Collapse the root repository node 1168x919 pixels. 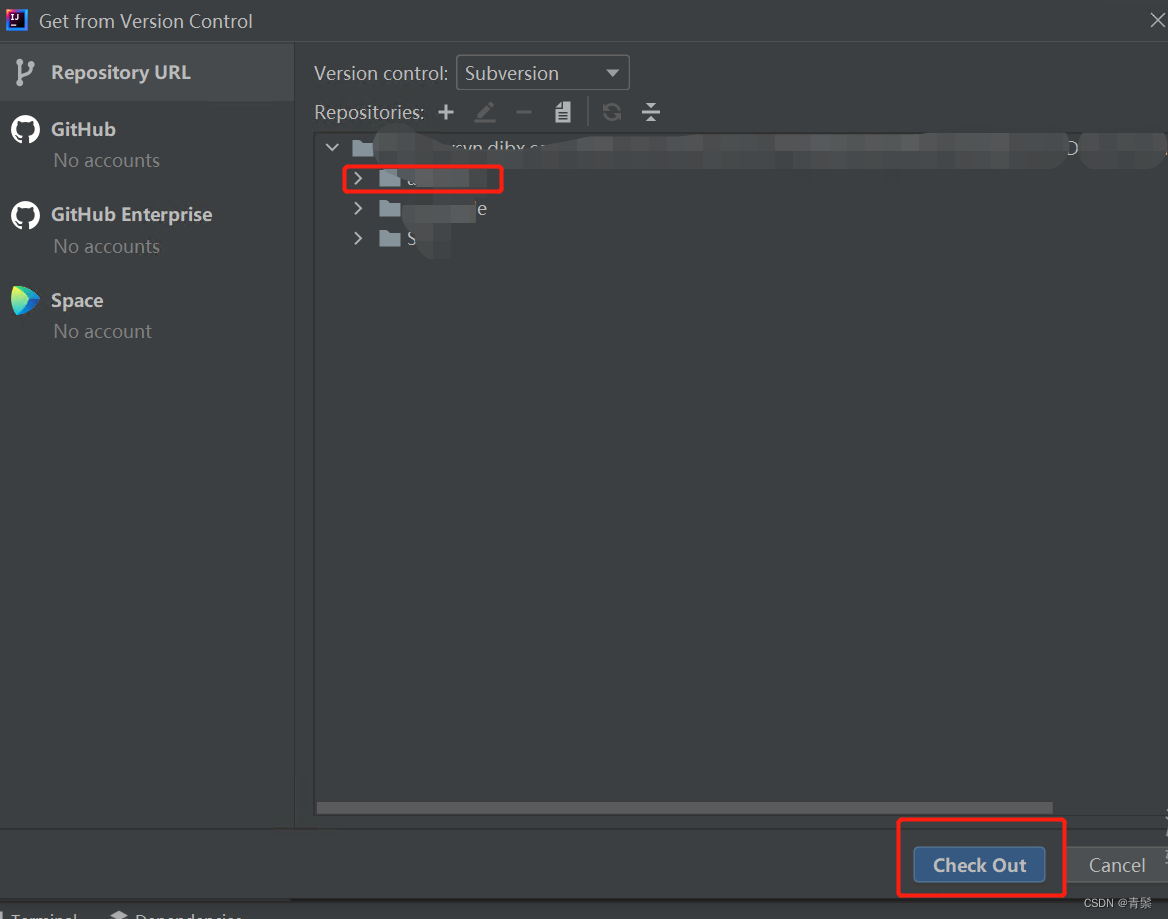click(332, 147)
